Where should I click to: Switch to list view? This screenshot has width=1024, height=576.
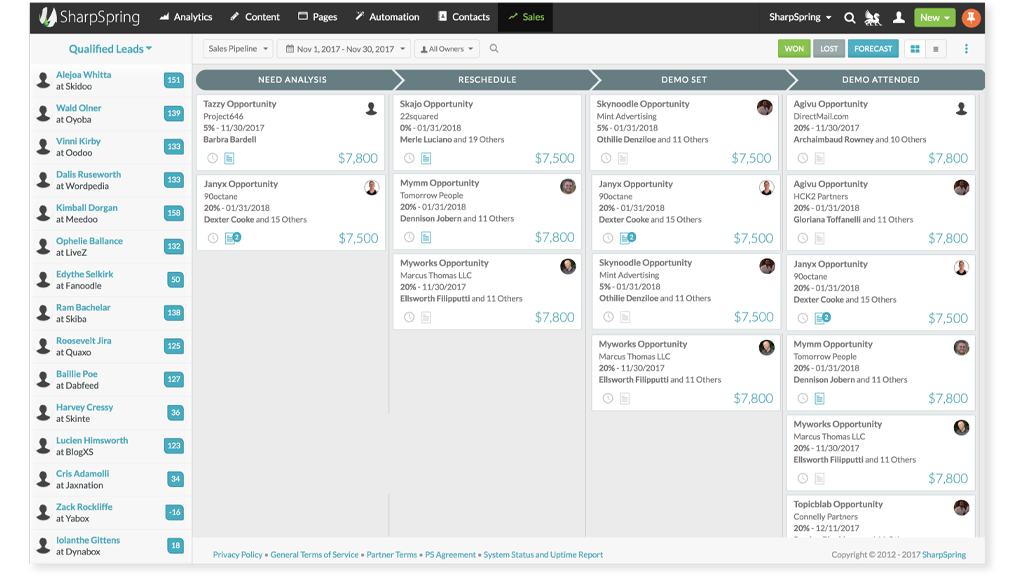coord(936,49)
